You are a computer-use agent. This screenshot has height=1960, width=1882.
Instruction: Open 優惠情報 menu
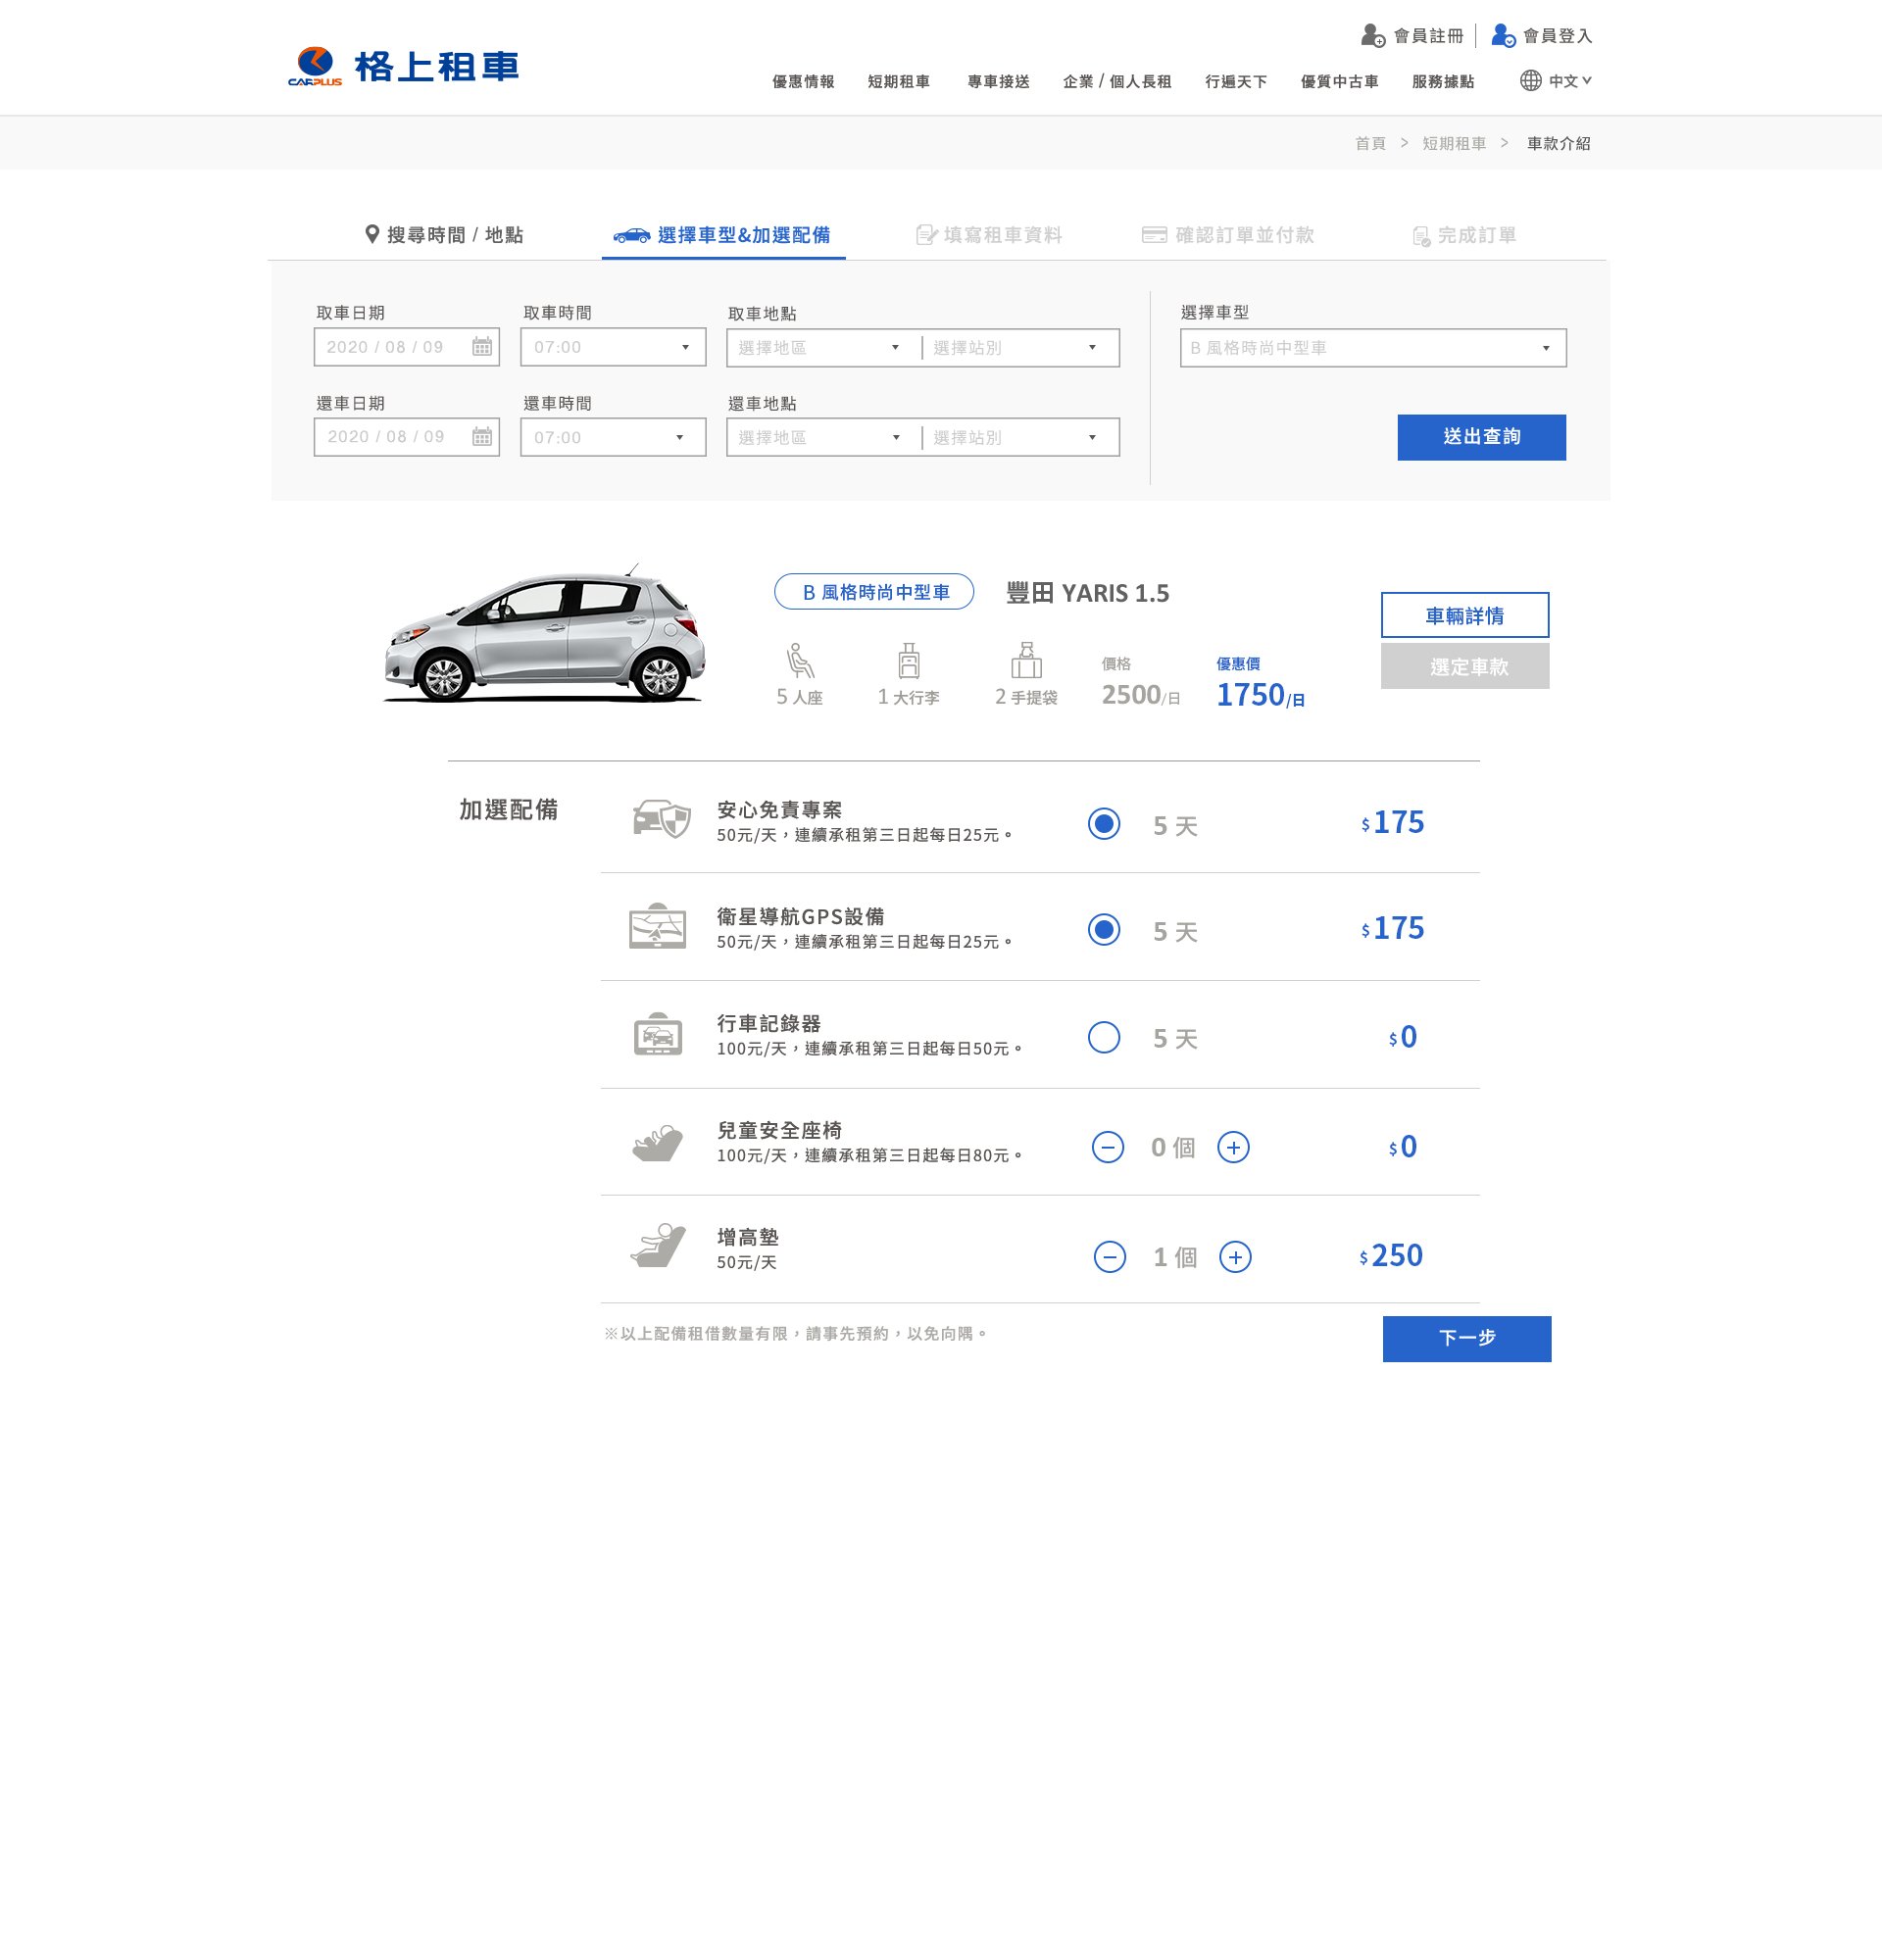(803, 82)
